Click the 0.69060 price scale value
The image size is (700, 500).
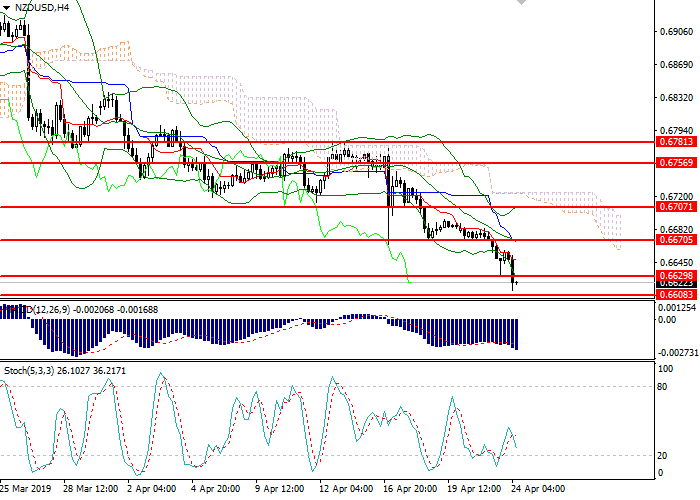[677, 32]
